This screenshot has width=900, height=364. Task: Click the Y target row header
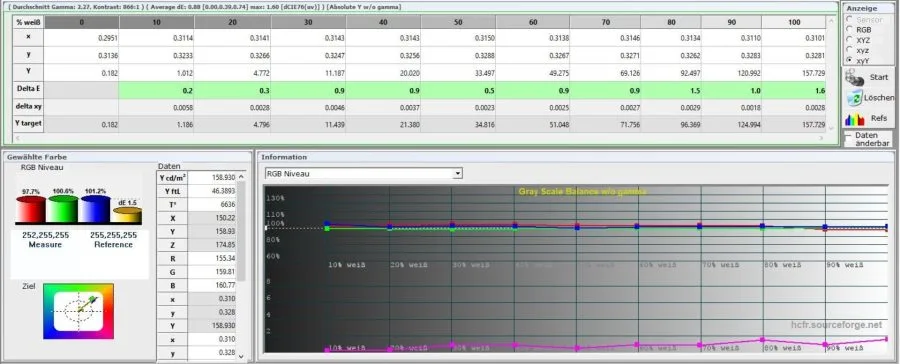coord(29,123)
